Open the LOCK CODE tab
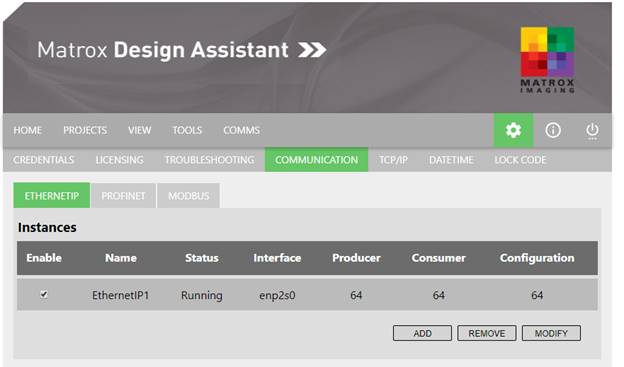 520,160
